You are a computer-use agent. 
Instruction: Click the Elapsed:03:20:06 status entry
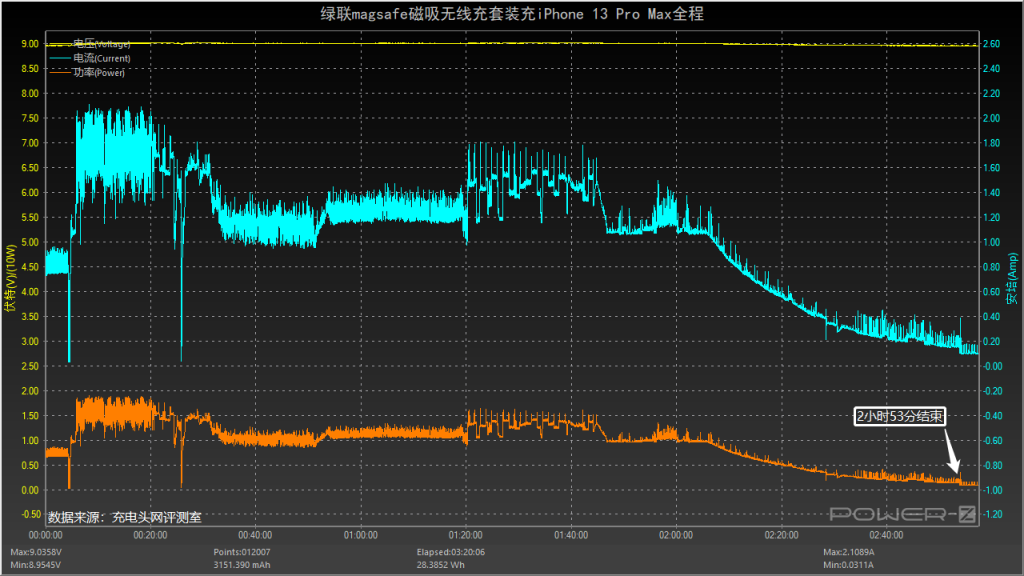451,552
